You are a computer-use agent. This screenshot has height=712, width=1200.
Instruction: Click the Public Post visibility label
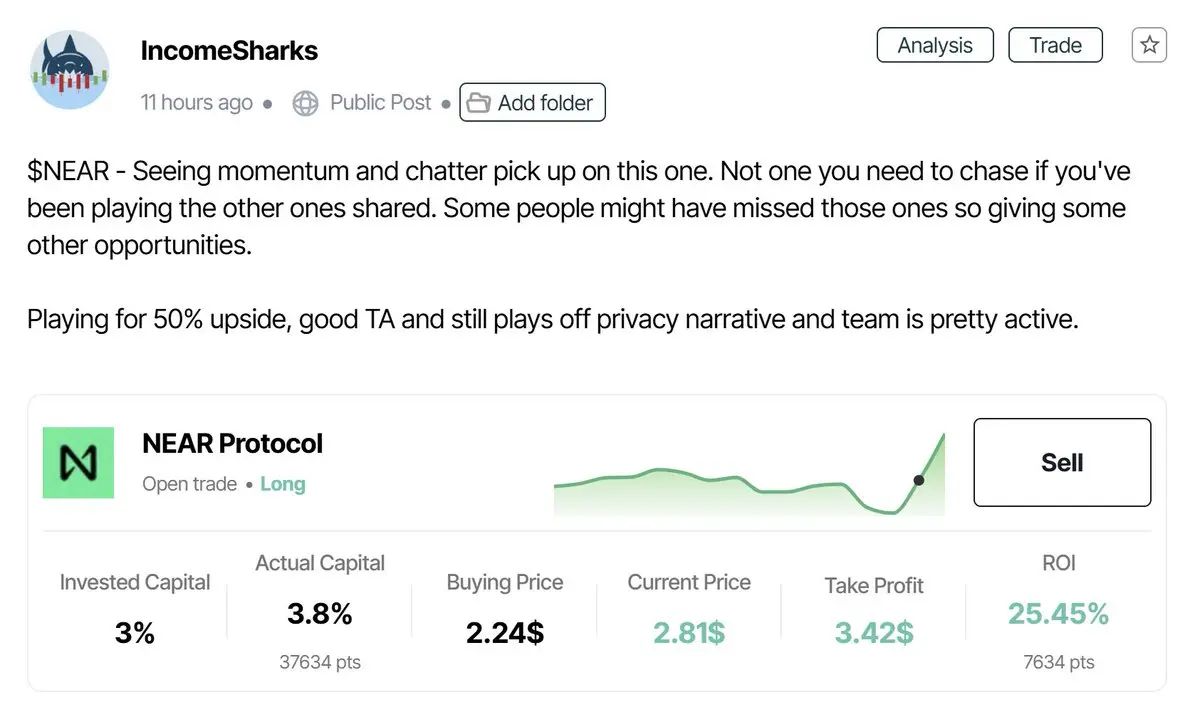(380, 103)
